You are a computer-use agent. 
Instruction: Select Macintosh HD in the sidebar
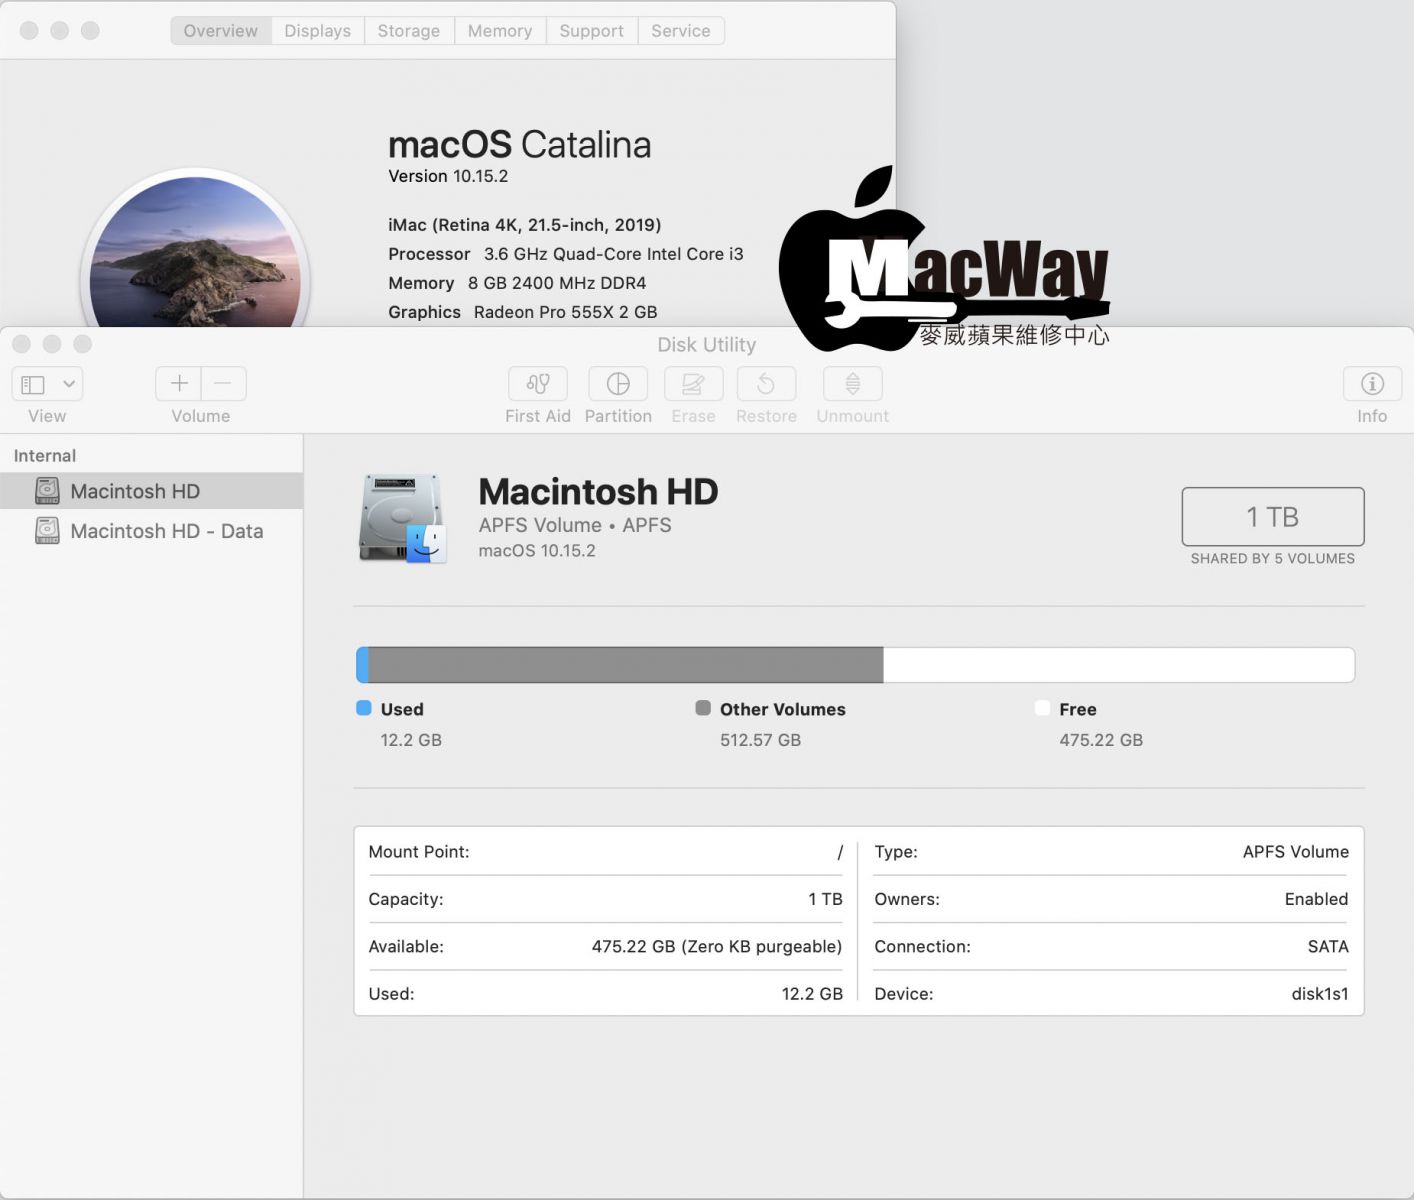click(151, 491)
